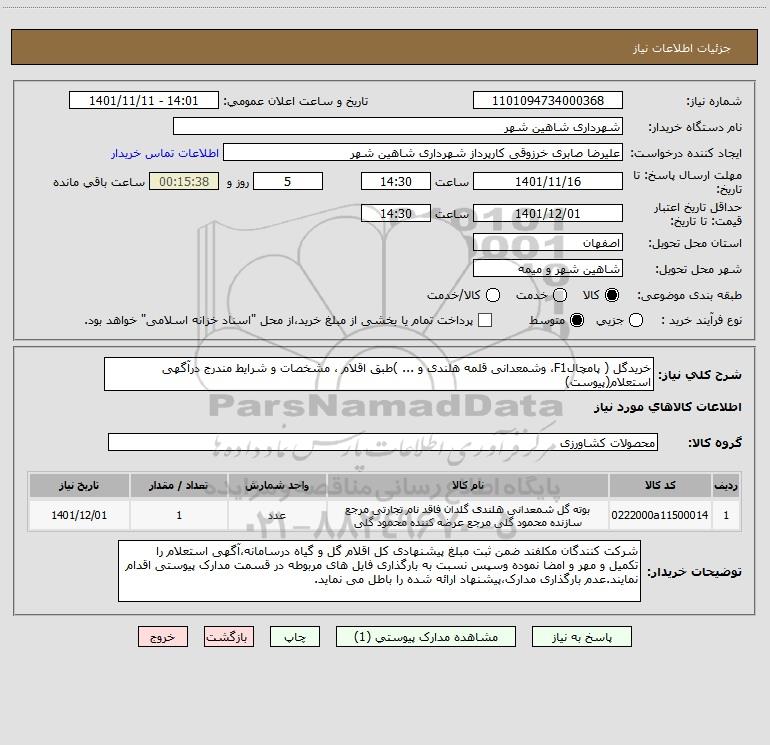Click the نام کالا column header

coord(468,485)
